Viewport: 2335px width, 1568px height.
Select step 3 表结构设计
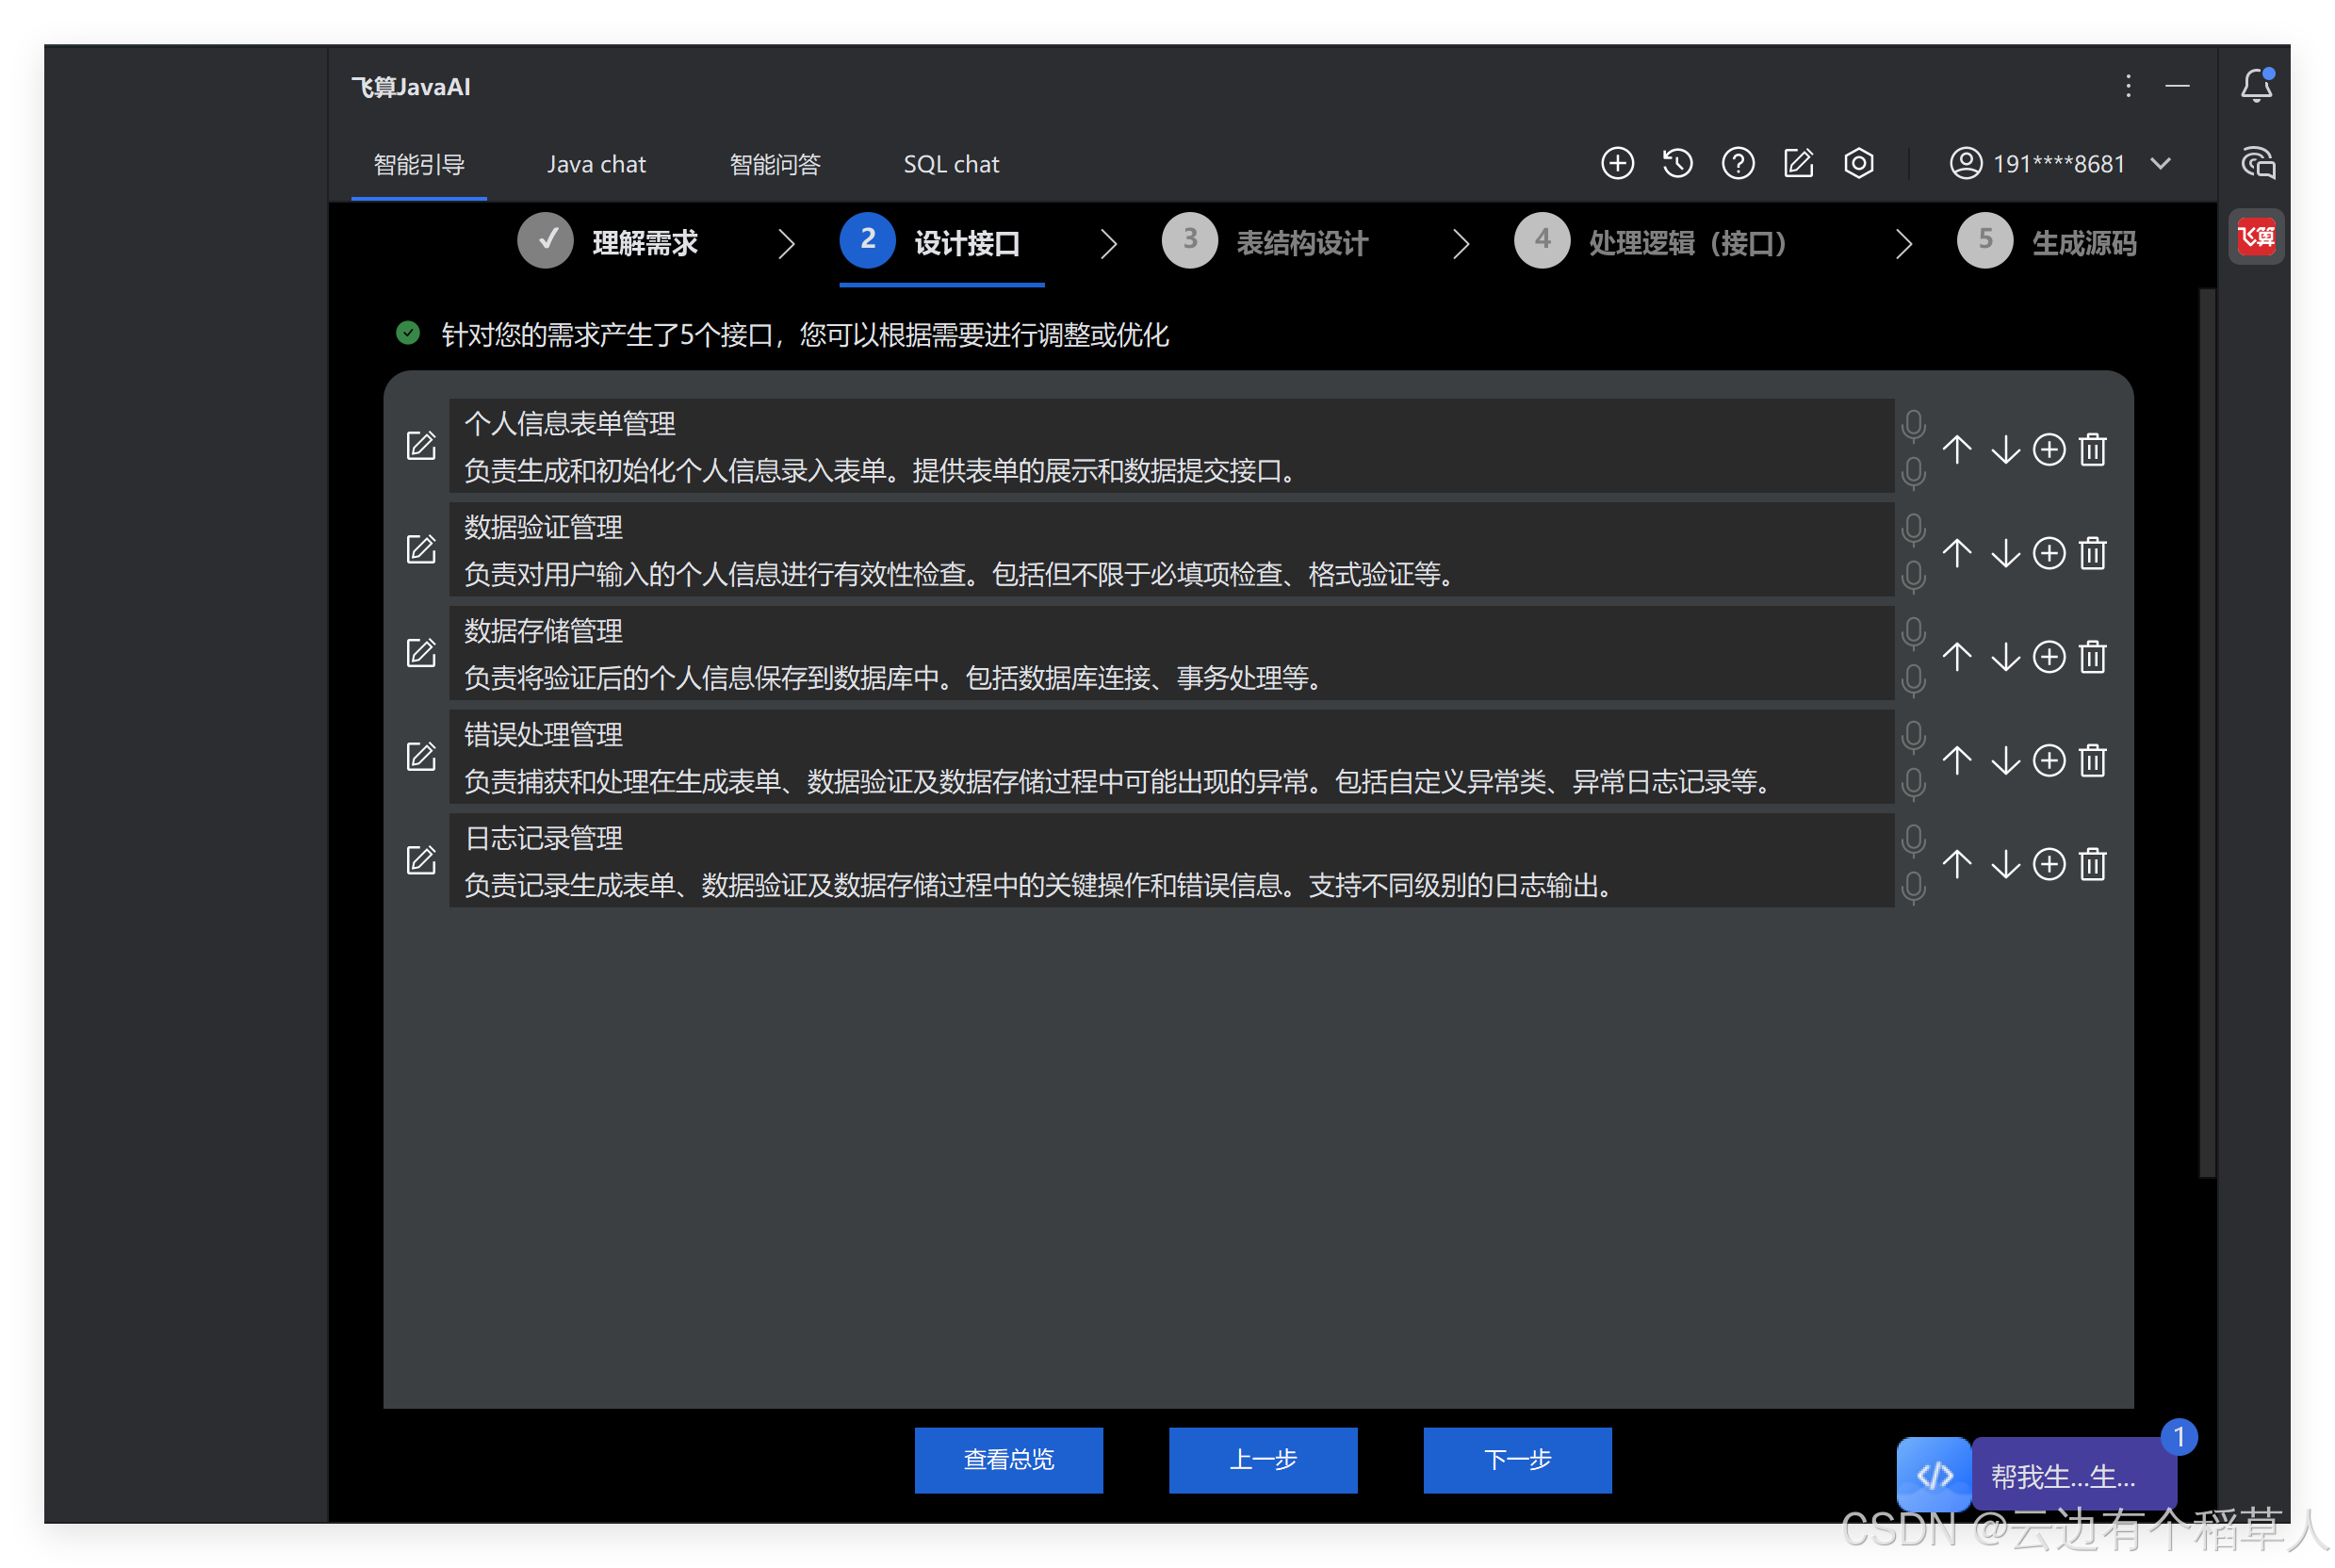1265,242
